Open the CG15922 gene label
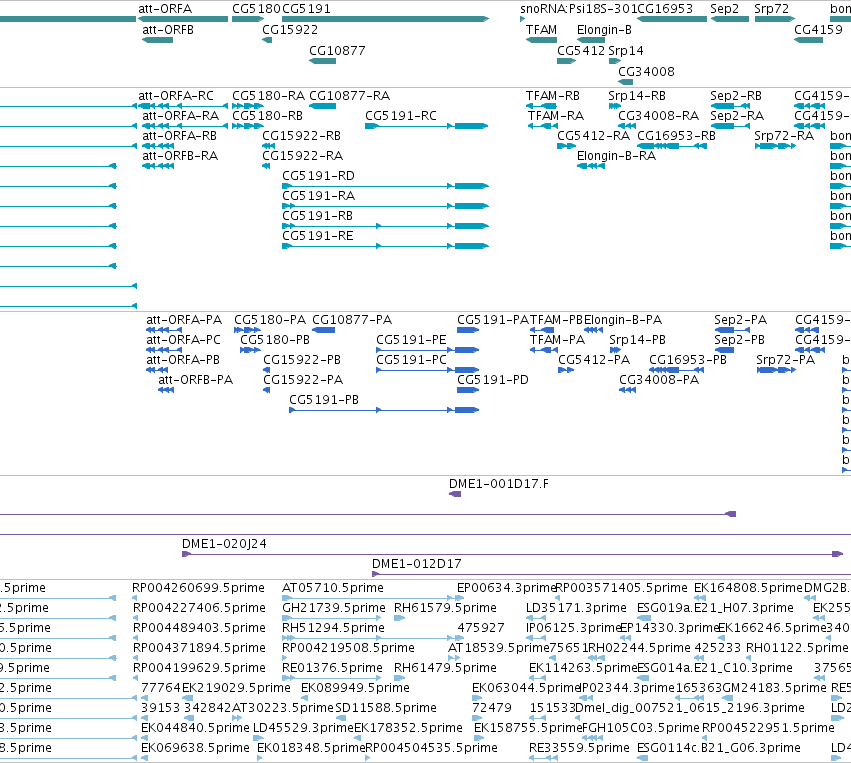851x763 pixels. click(290, 30)
